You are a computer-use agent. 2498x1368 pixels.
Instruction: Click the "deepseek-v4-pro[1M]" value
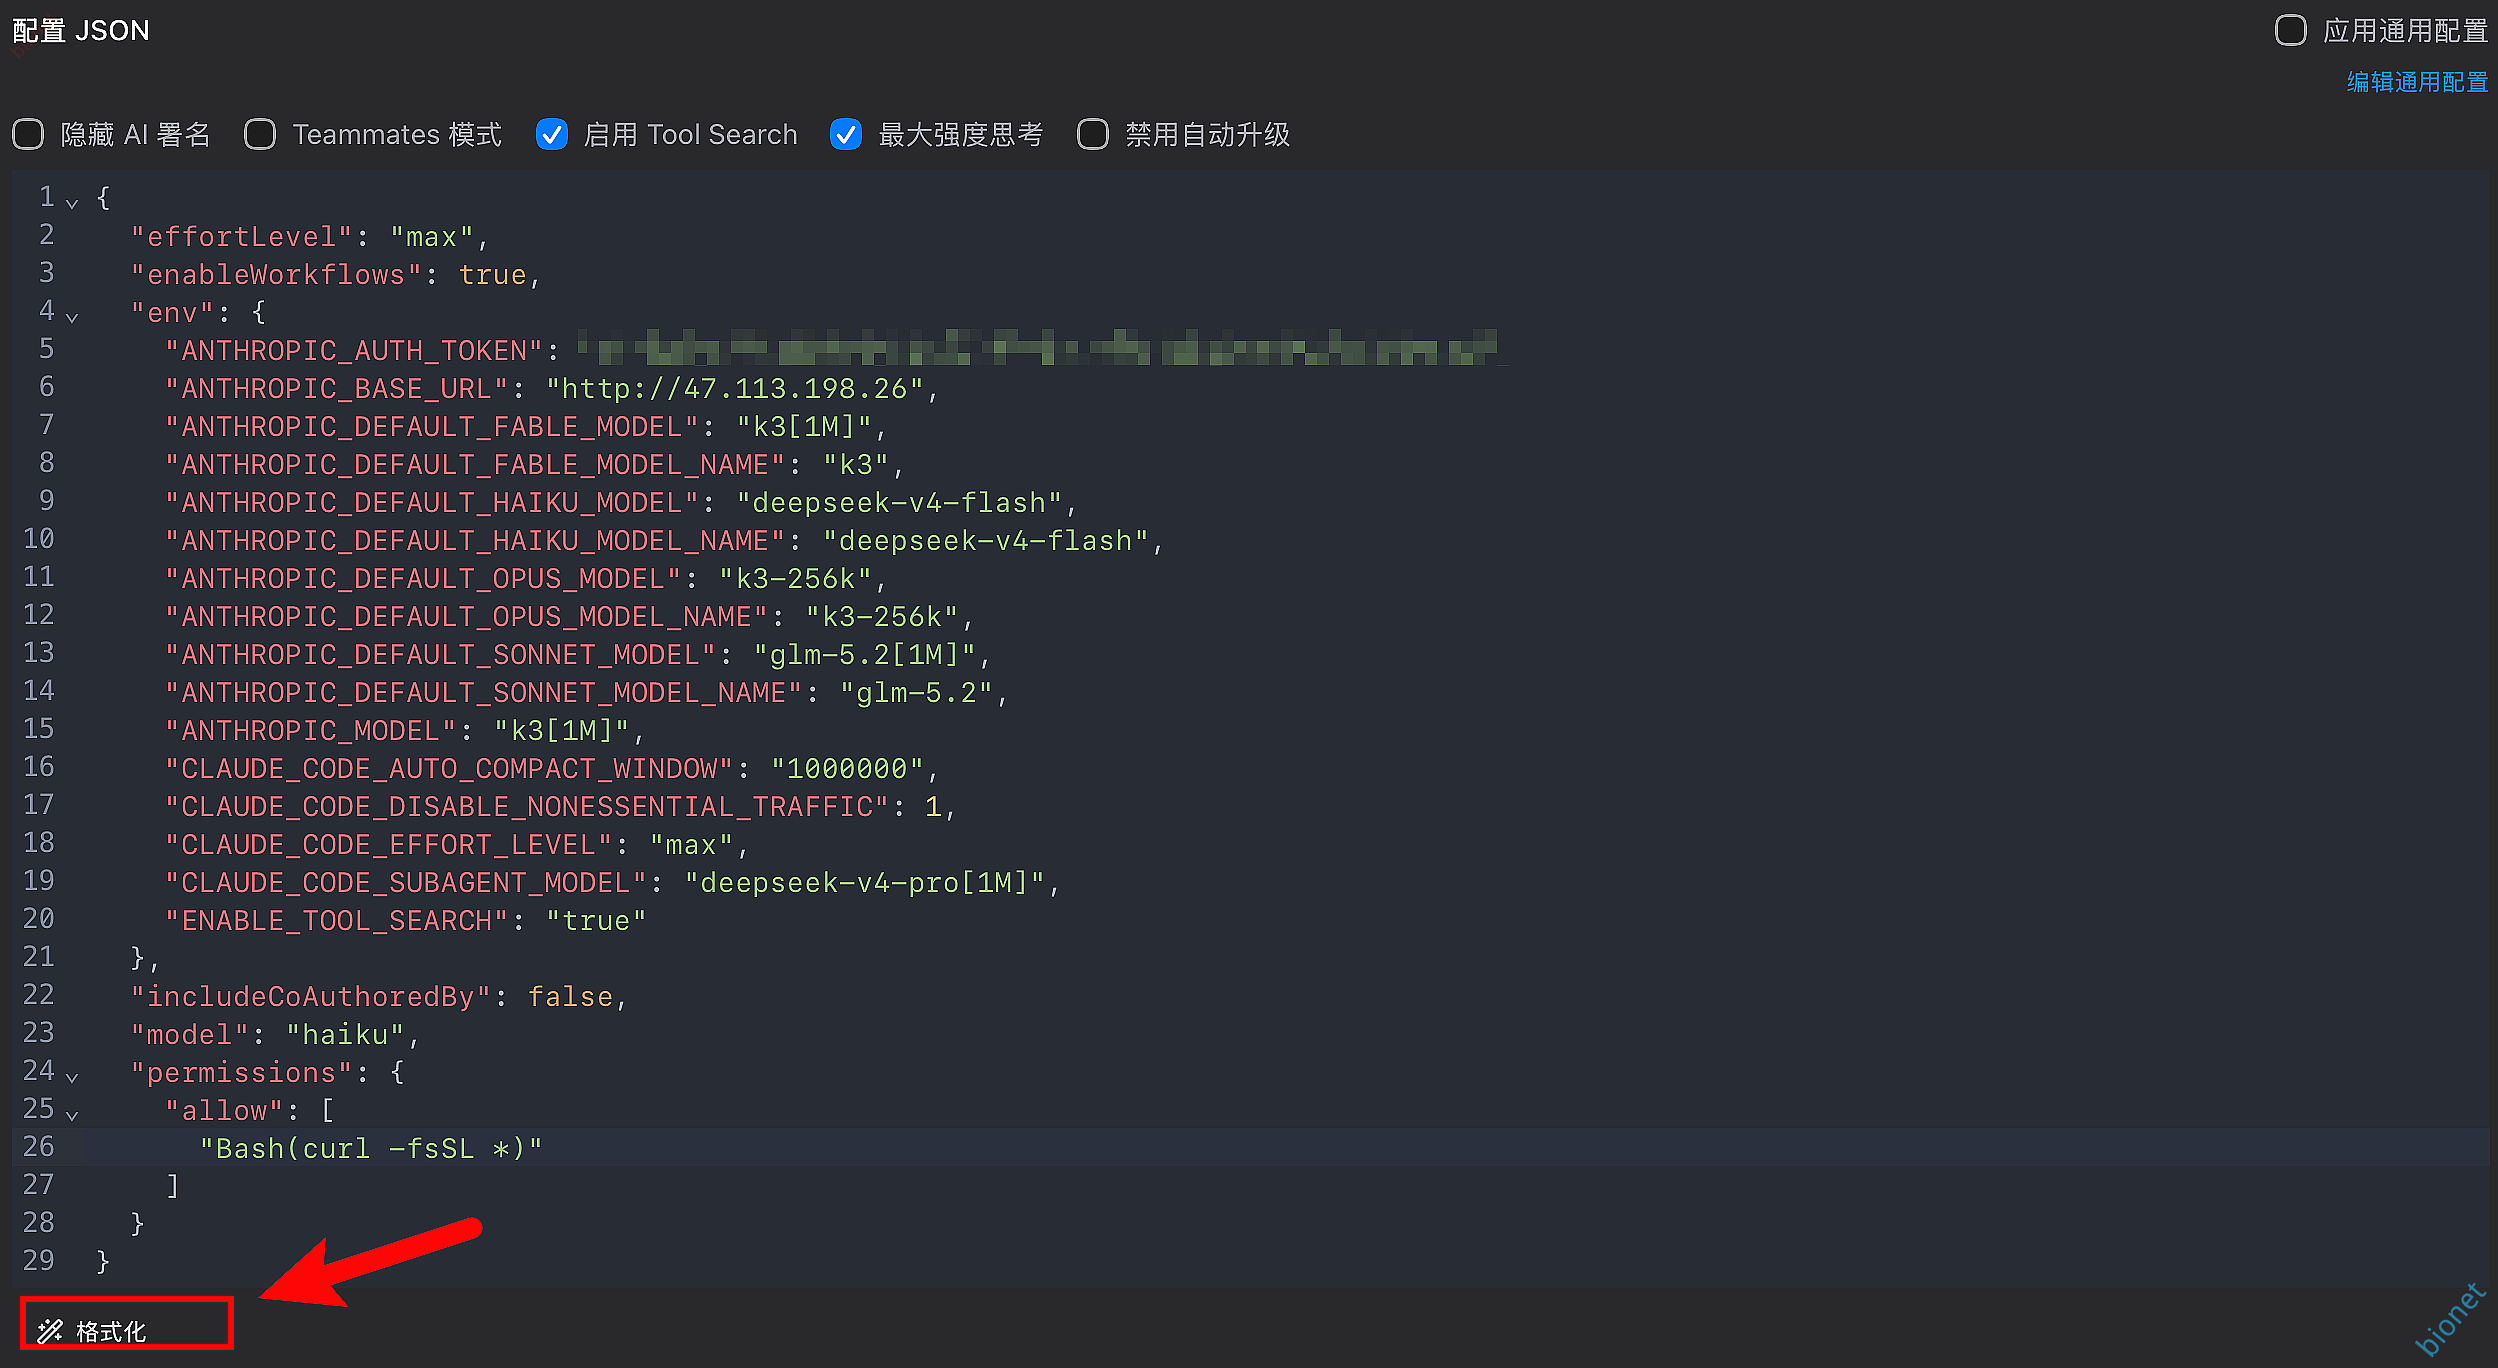pos(864,883)
